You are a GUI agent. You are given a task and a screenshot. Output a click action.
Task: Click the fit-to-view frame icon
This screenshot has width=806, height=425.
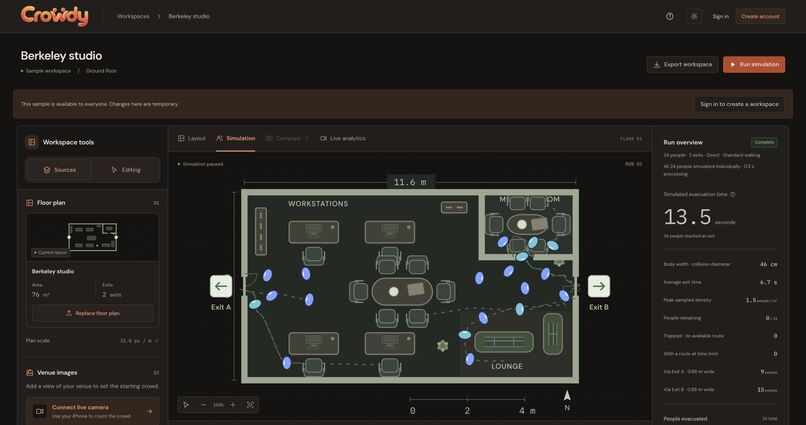(x=250, y=405)
